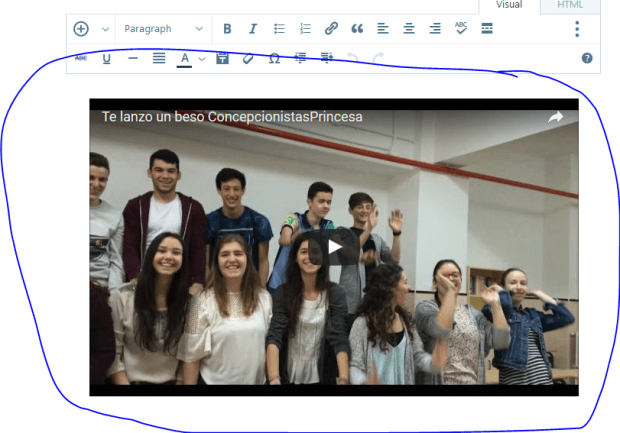The width and height of the screenshot is (620, 433).
Task: Center align the text
Action: click(x=409, y=29)
